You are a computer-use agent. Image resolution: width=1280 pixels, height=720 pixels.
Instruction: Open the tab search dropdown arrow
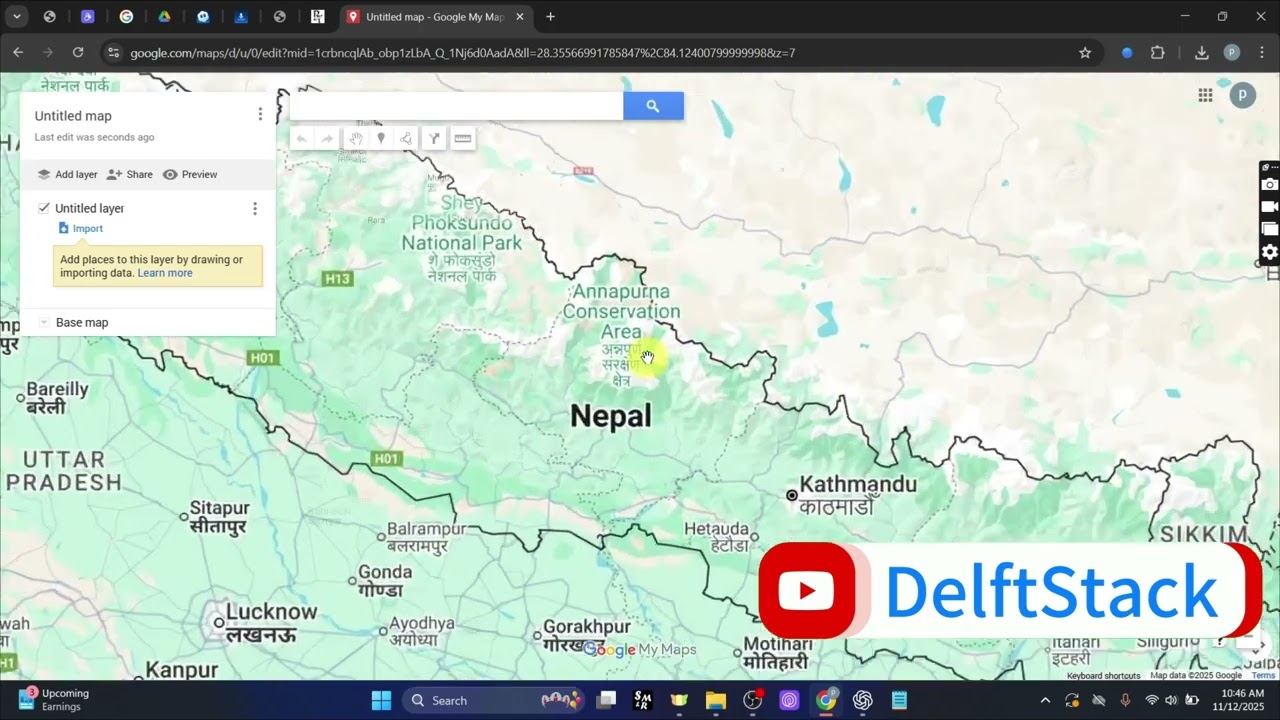point(16,17)
